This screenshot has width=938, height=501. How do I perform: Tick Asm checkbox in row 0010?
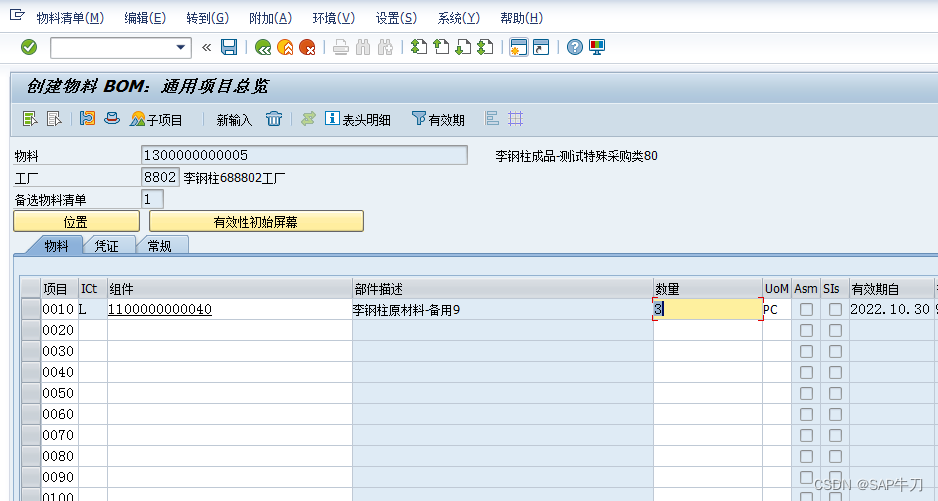pyautogui.click(x=806, y=309)
